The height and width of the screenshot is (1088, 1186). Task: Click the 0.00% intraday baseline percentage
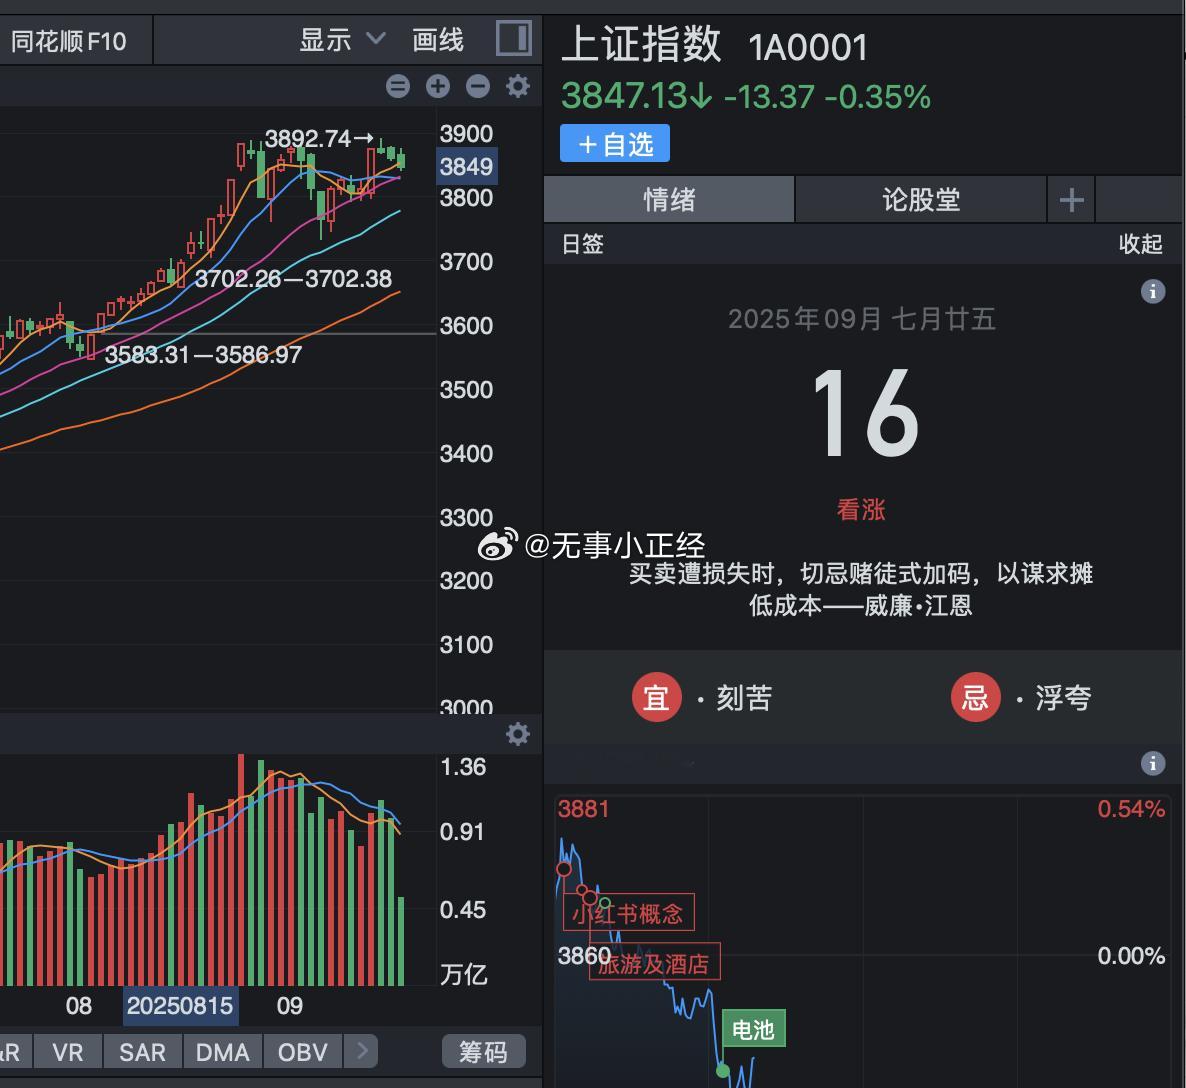[1131, 956]
